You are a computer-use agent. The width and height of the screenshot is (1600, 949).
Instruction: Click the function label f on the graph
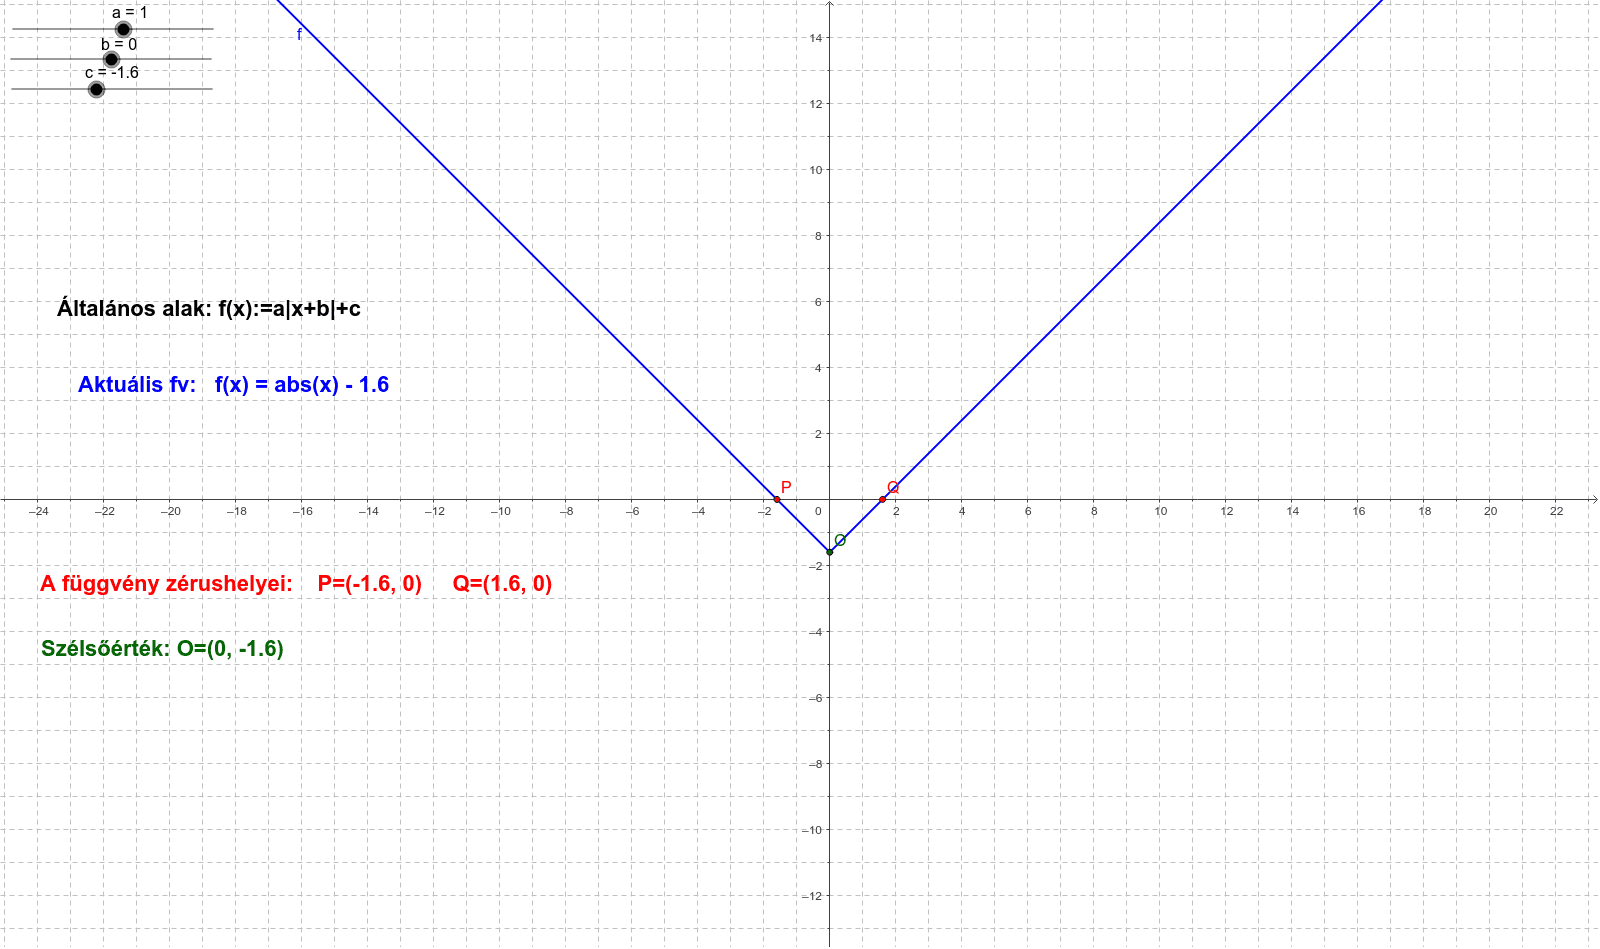click(299, 35)
